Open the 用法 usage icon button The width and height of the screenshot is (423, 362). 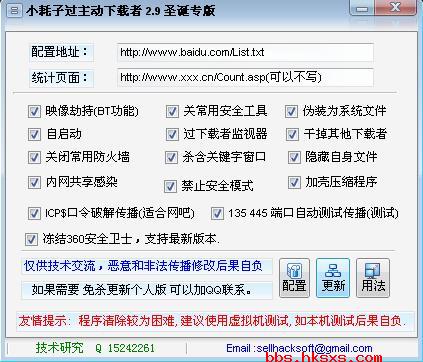[373, 278]
